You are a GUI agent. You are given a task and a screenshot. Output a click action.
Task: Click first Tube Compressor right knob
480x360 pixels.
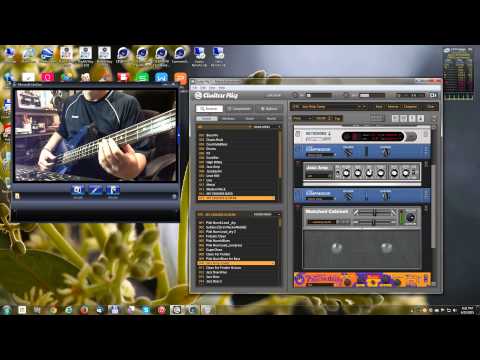[x=386, y=153]
